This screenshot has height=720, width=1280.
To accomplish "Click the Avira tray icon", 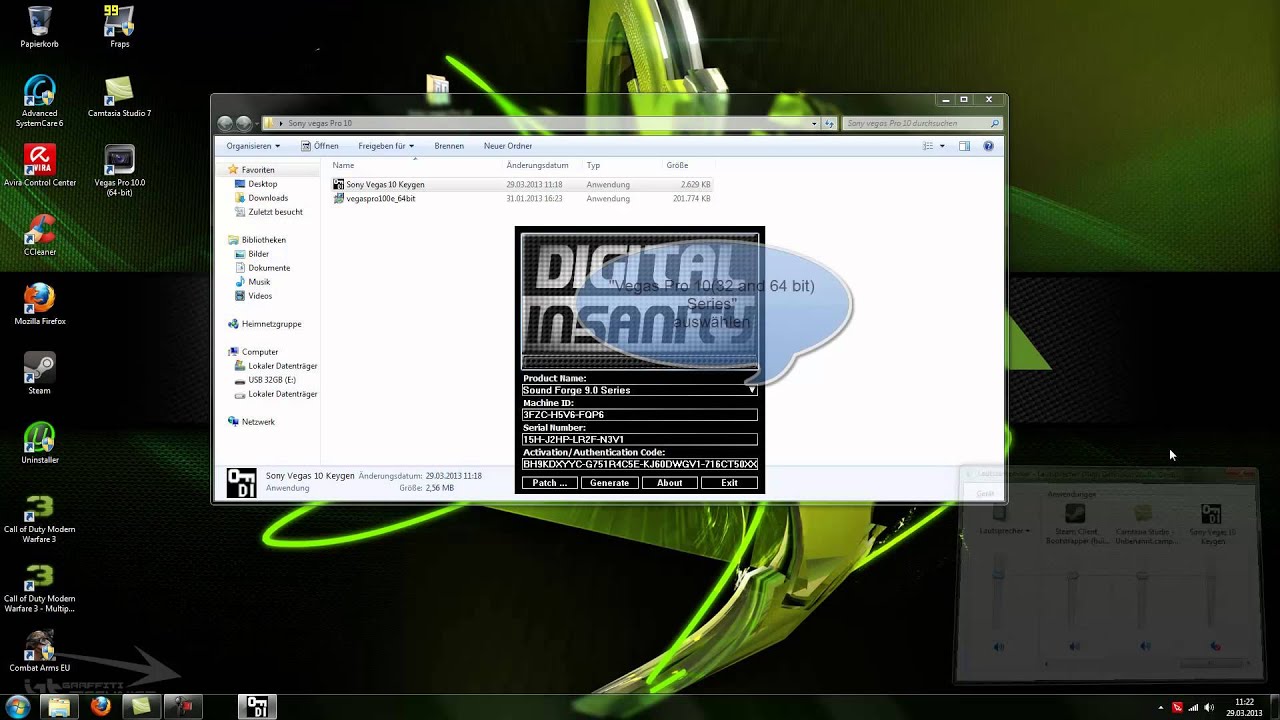I will click(1177, 708).
